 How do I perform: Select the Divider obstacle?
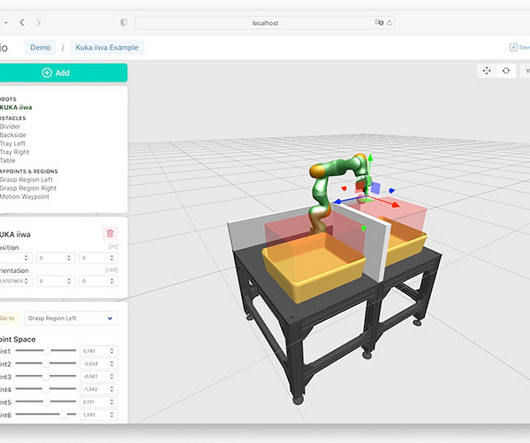[10, 126]
